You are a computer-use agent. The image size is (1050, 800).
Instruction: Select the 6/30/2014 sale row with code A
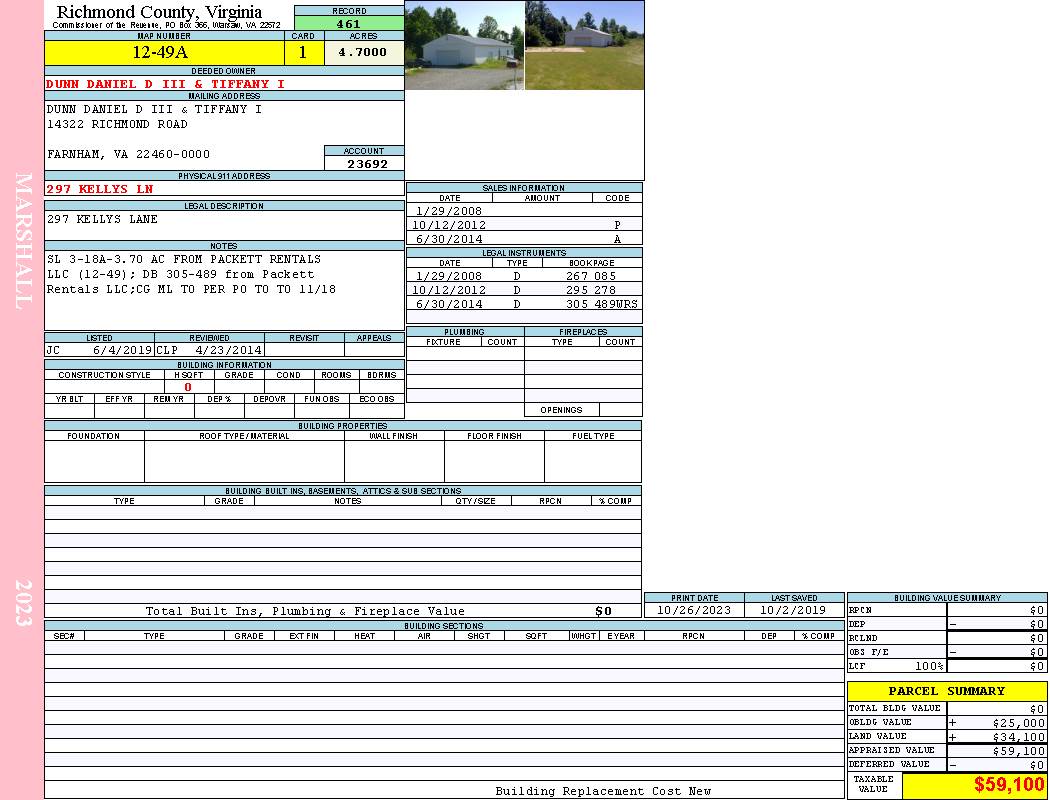pos(524,239)
